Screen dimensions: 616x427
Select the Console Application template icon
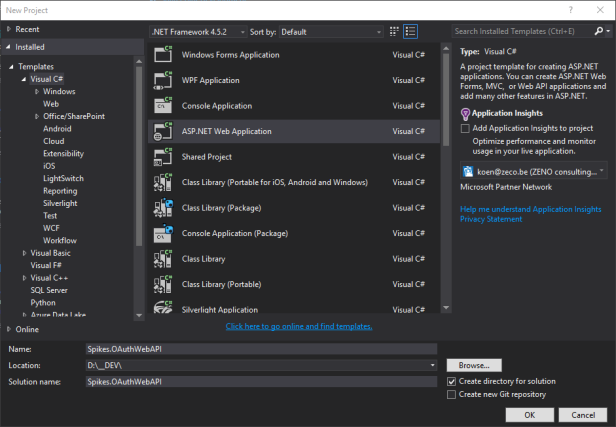point(163,106)
